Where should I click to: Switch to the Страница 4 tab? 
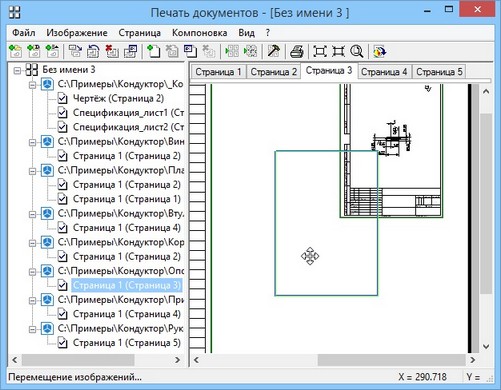384,72
